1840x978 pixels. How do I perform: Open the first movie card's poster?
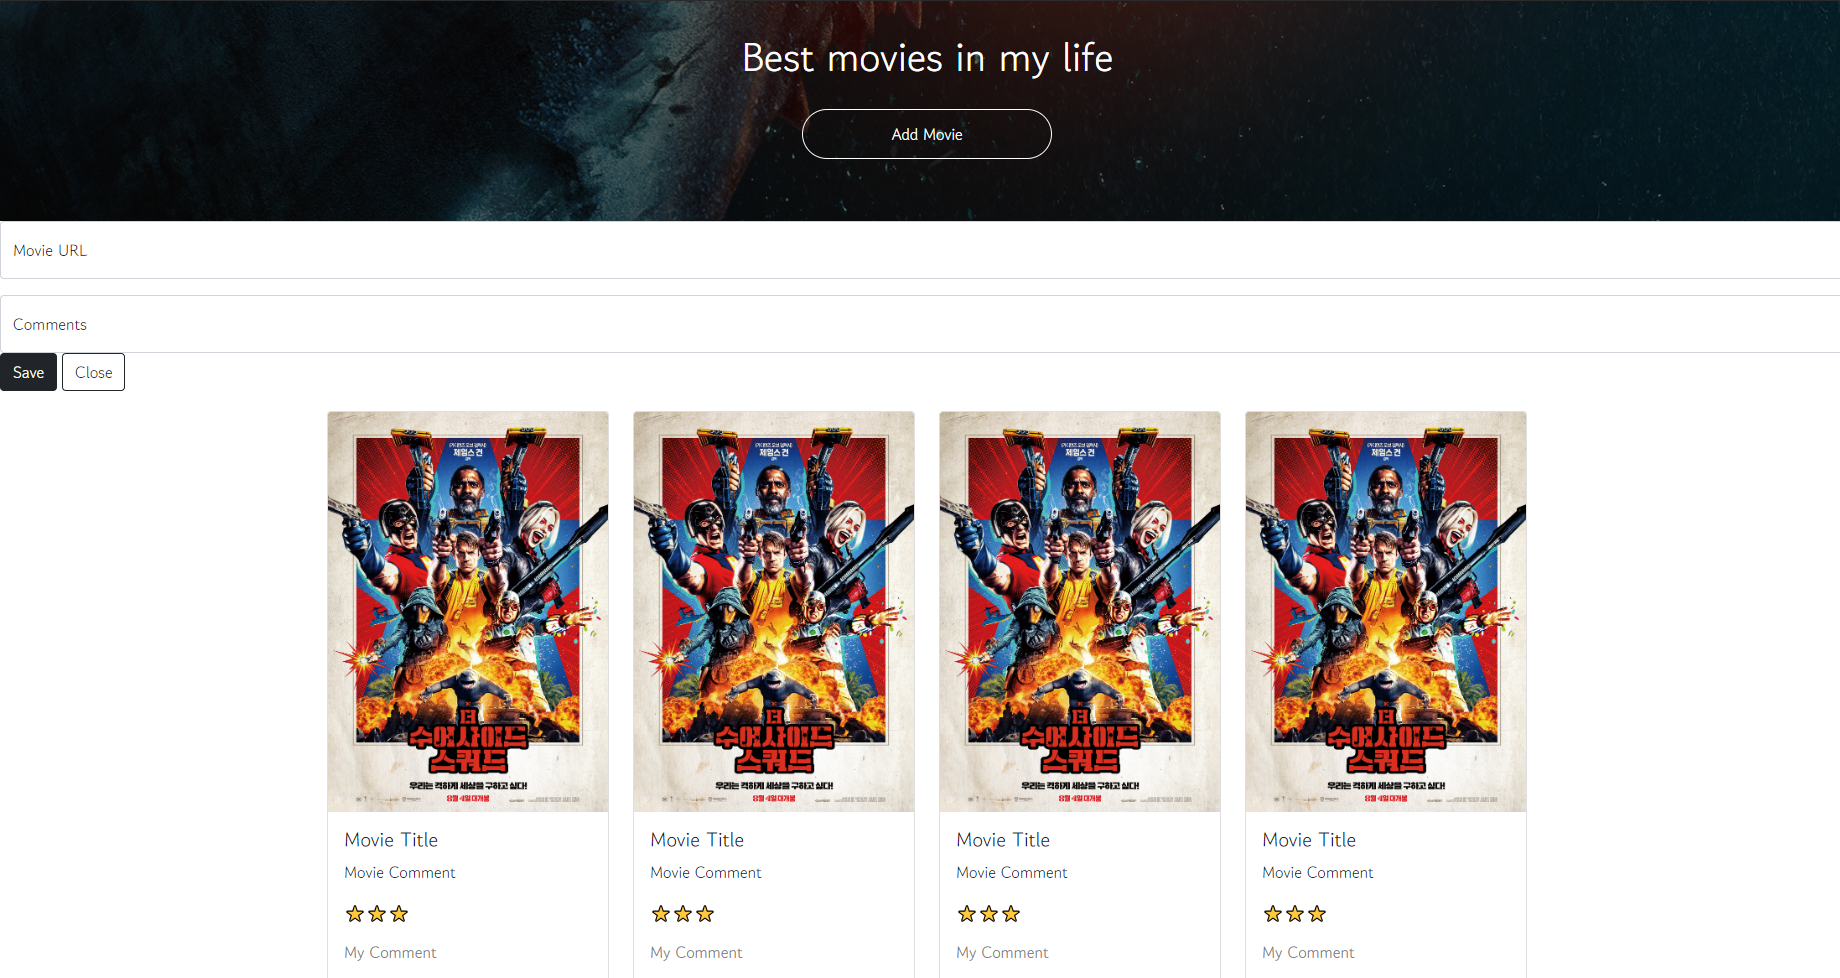468,611
